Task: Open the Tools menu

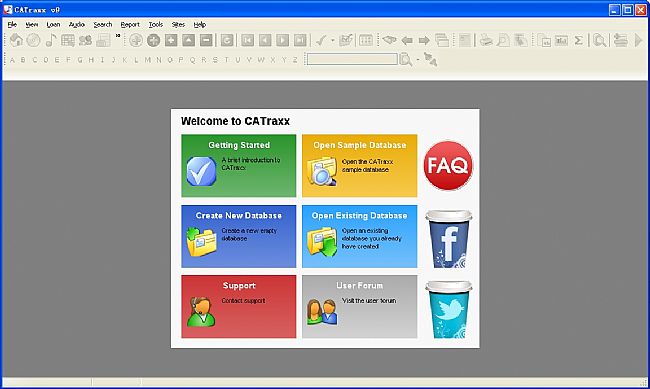Action: (x=155, y=24)
